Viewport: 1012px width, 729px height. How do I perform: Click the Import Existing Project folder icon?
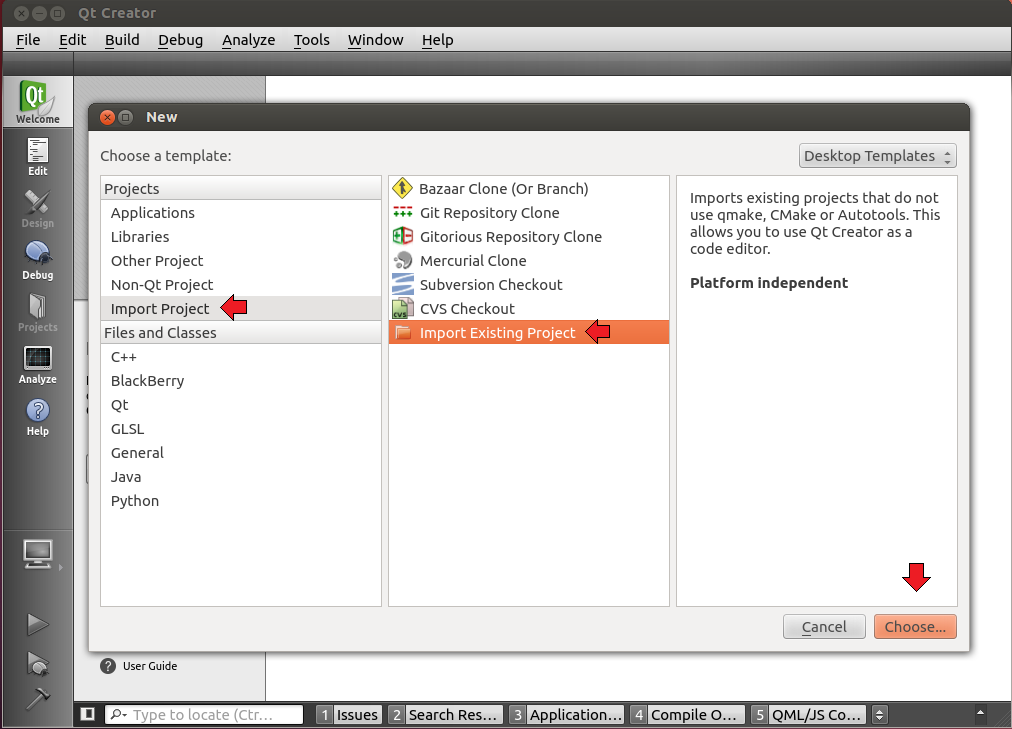point(403,332)
